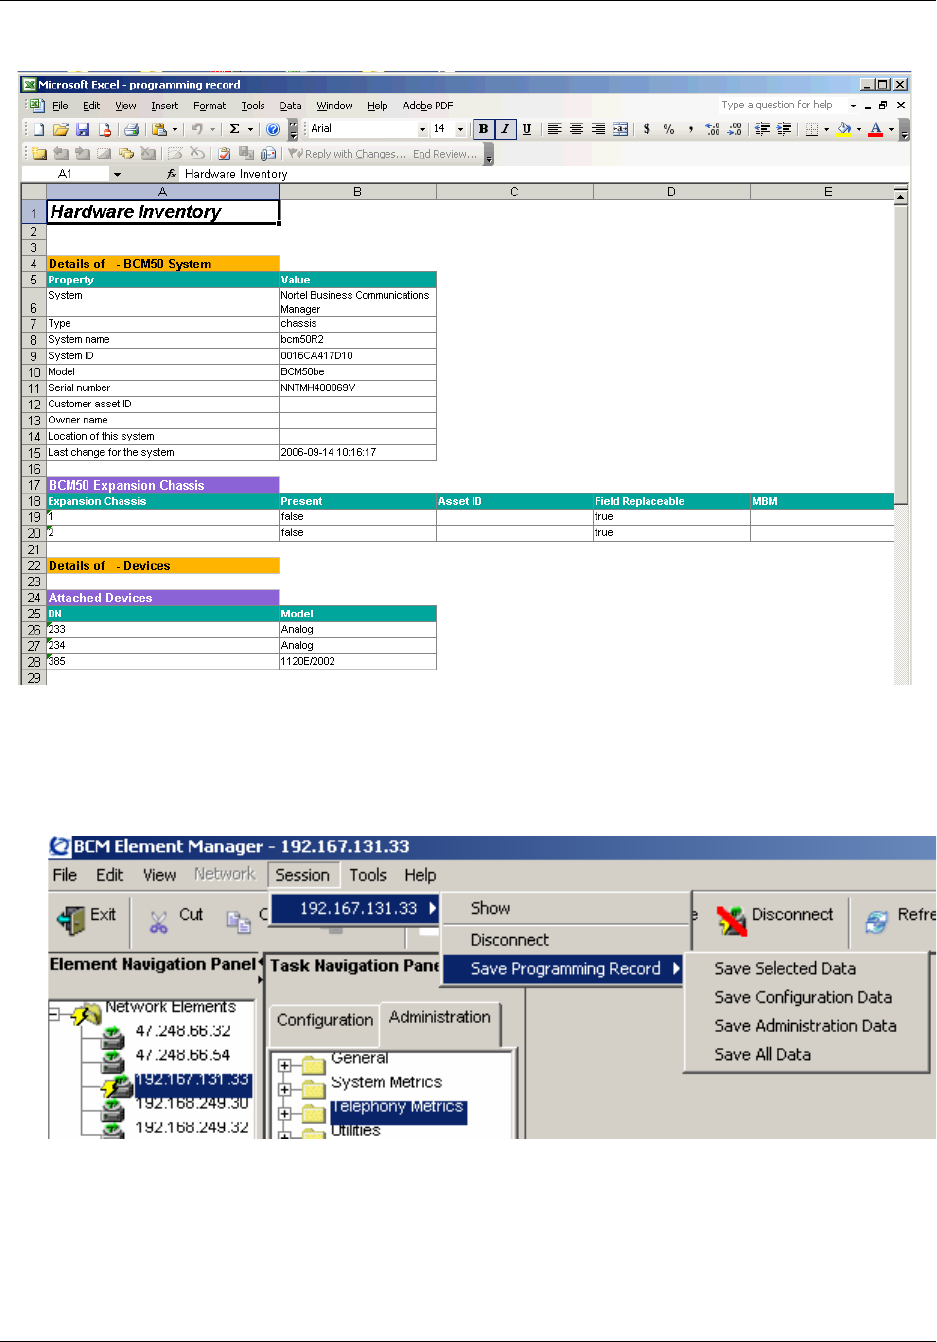
Task: Click Increase Decimal icon
Action: click(712, 129)
